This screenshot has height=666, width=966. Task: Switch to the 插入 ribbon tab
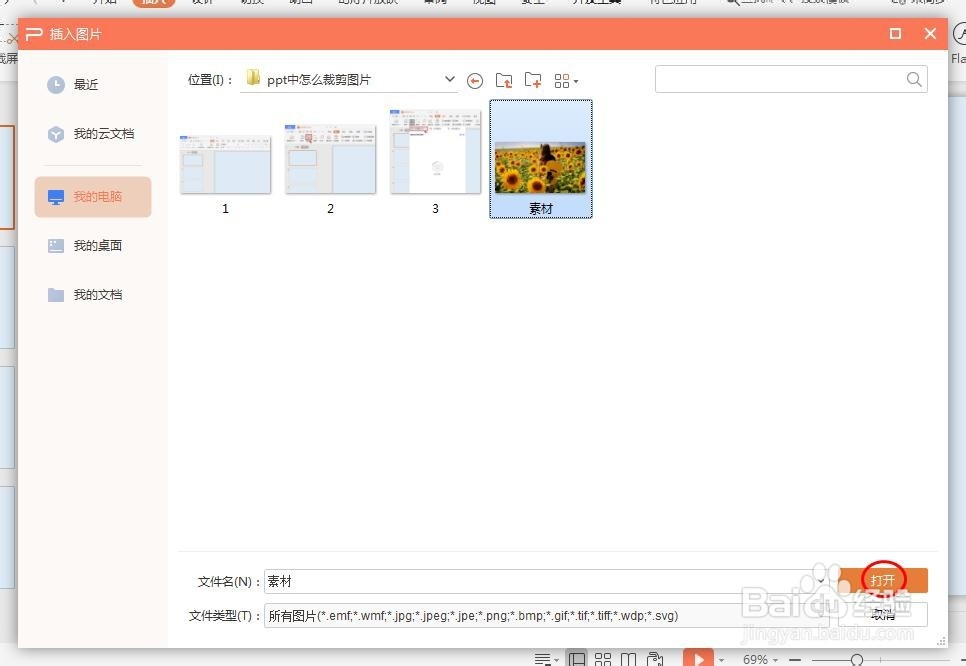(154, 3)
